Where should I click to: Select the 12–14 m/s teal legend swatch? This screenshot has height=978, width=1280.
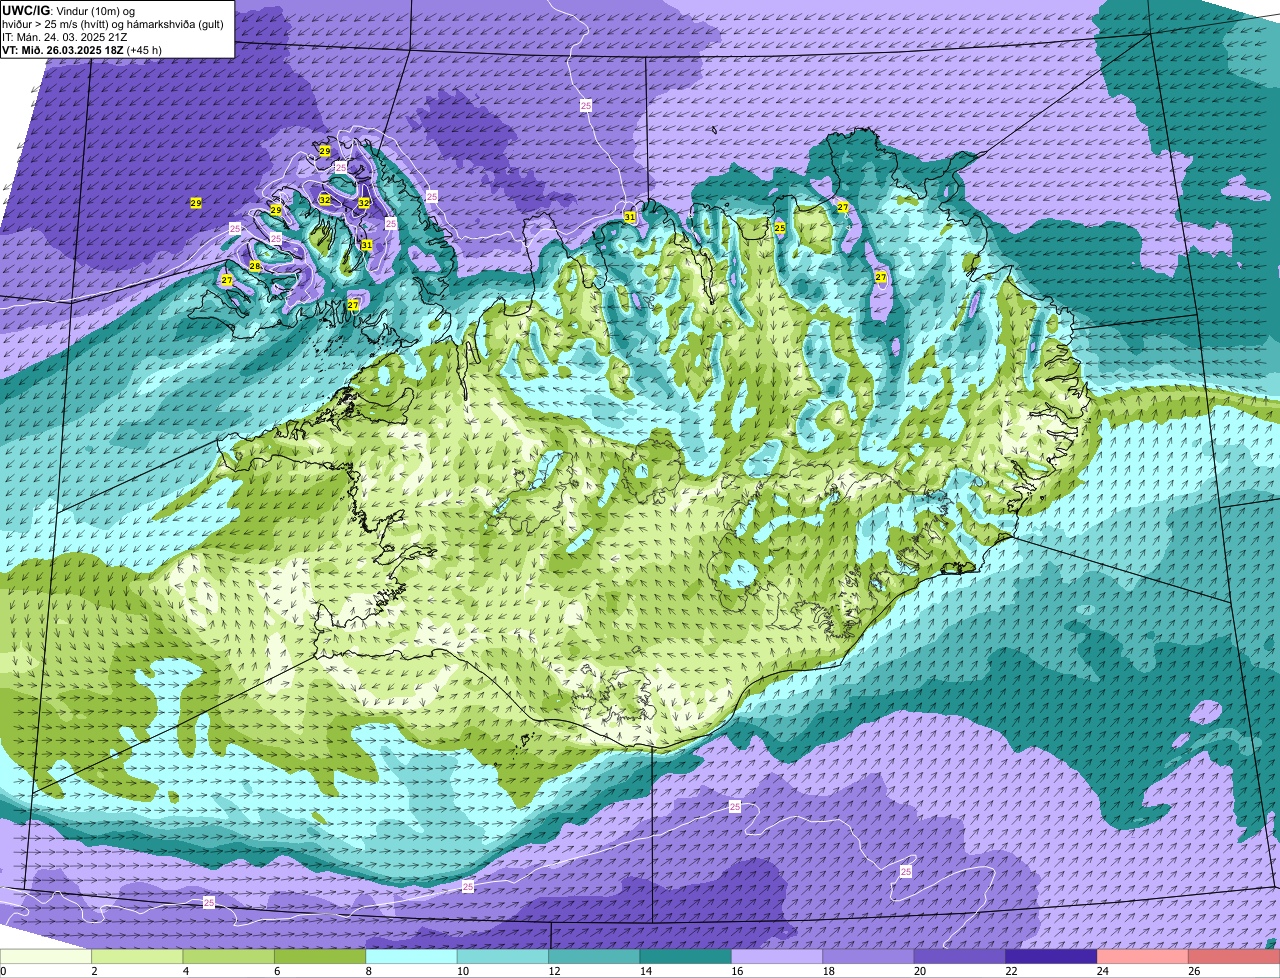point(594,957)
